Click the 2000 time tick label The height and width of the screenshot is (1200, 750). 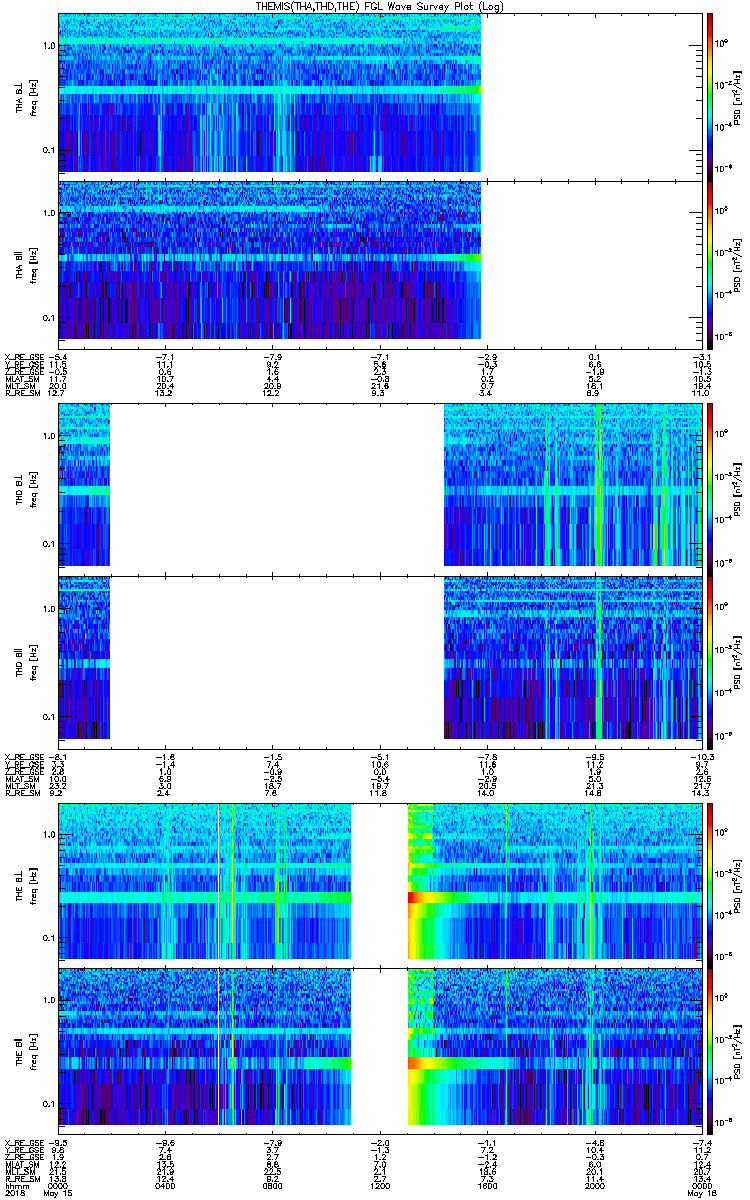594,1185
